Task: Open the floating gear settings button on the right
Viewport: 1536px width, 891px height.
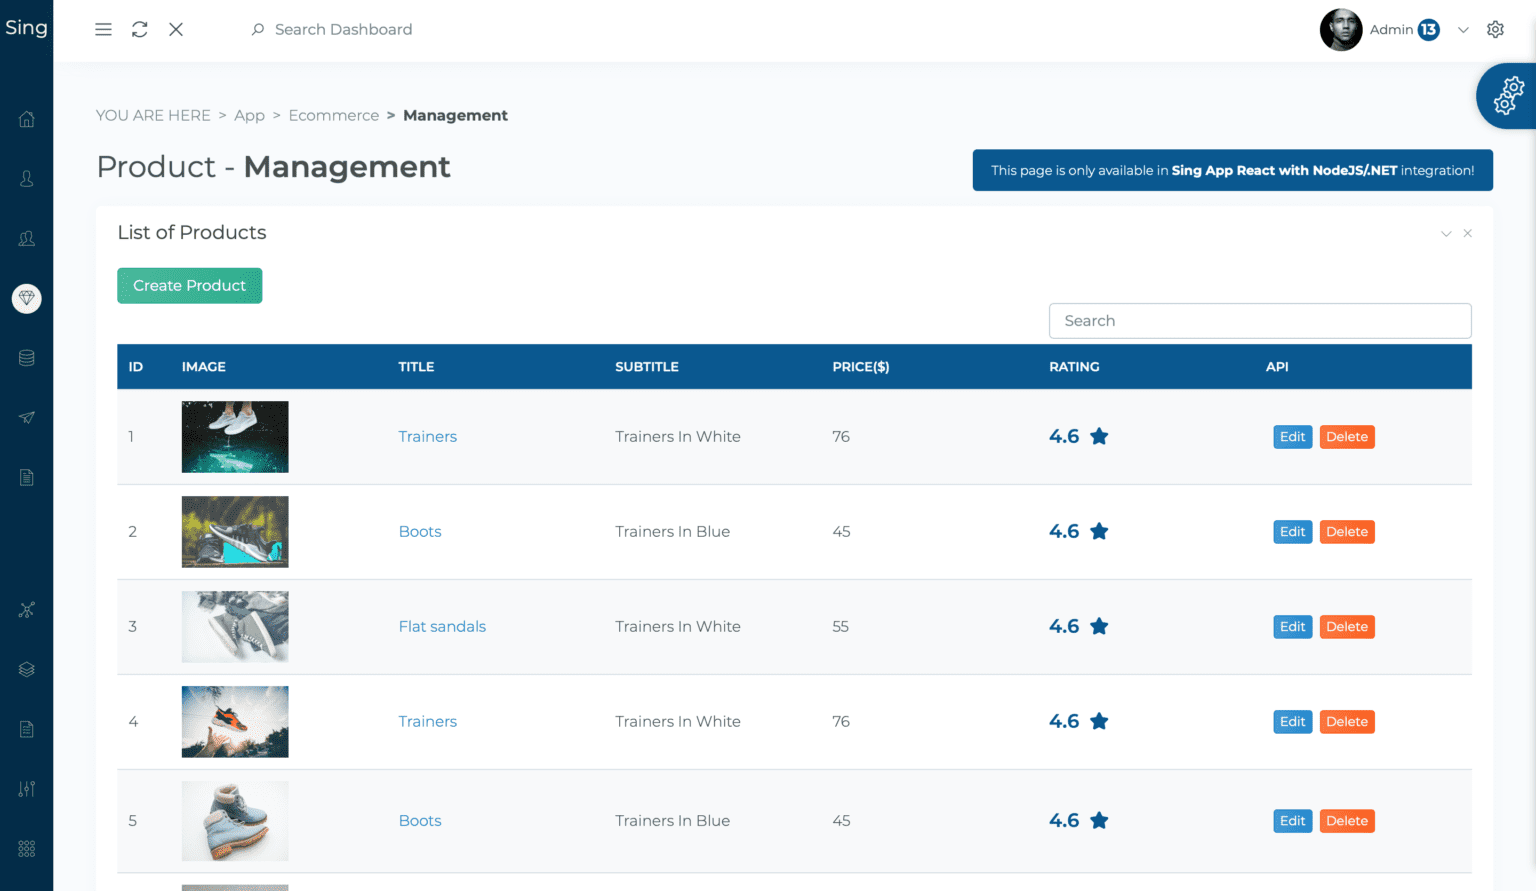Action: [x=1508, y=96]
